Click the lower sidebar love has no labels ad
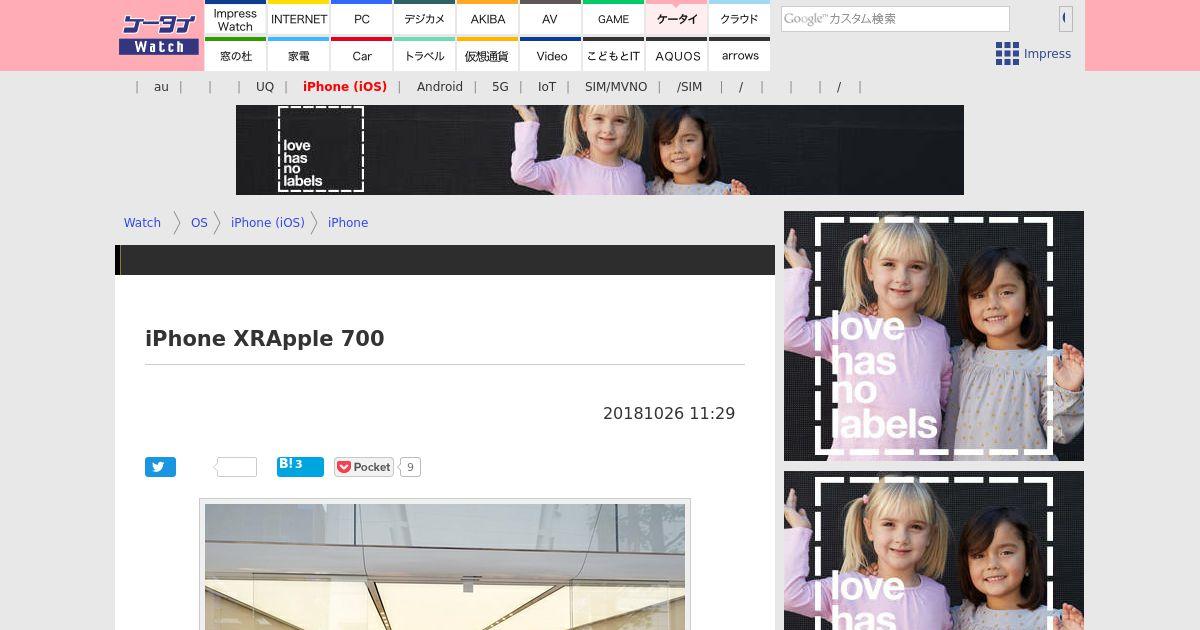Screen dimensions: 1200x630 point(934,551)
